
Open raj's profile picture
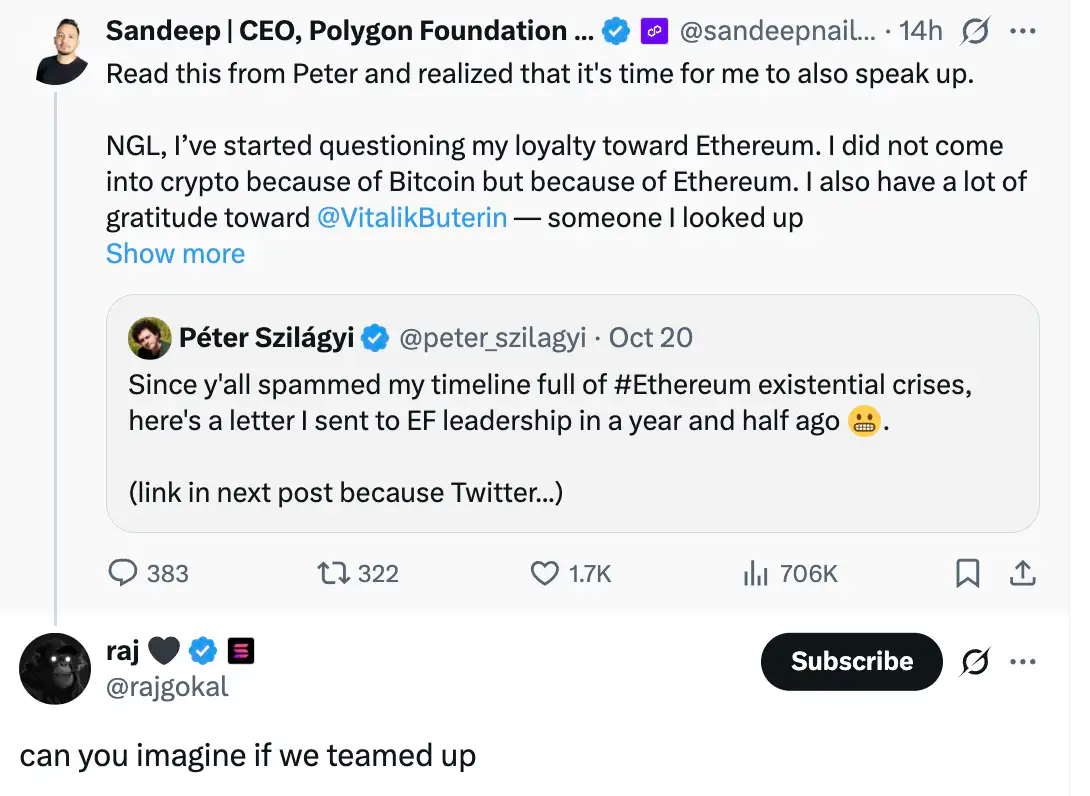tap(55, 669)
